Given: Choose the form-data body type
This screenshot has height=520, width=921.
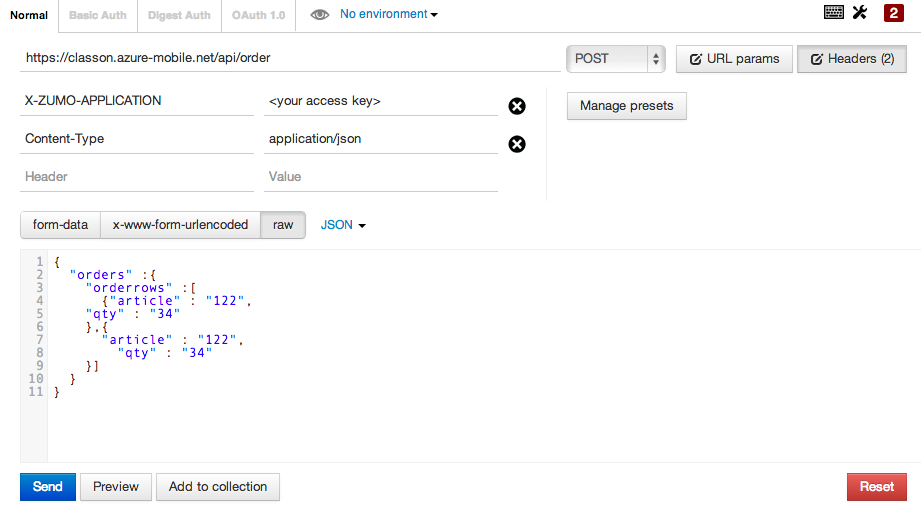Looking at the screenshot, I should (x=61, y=225).
